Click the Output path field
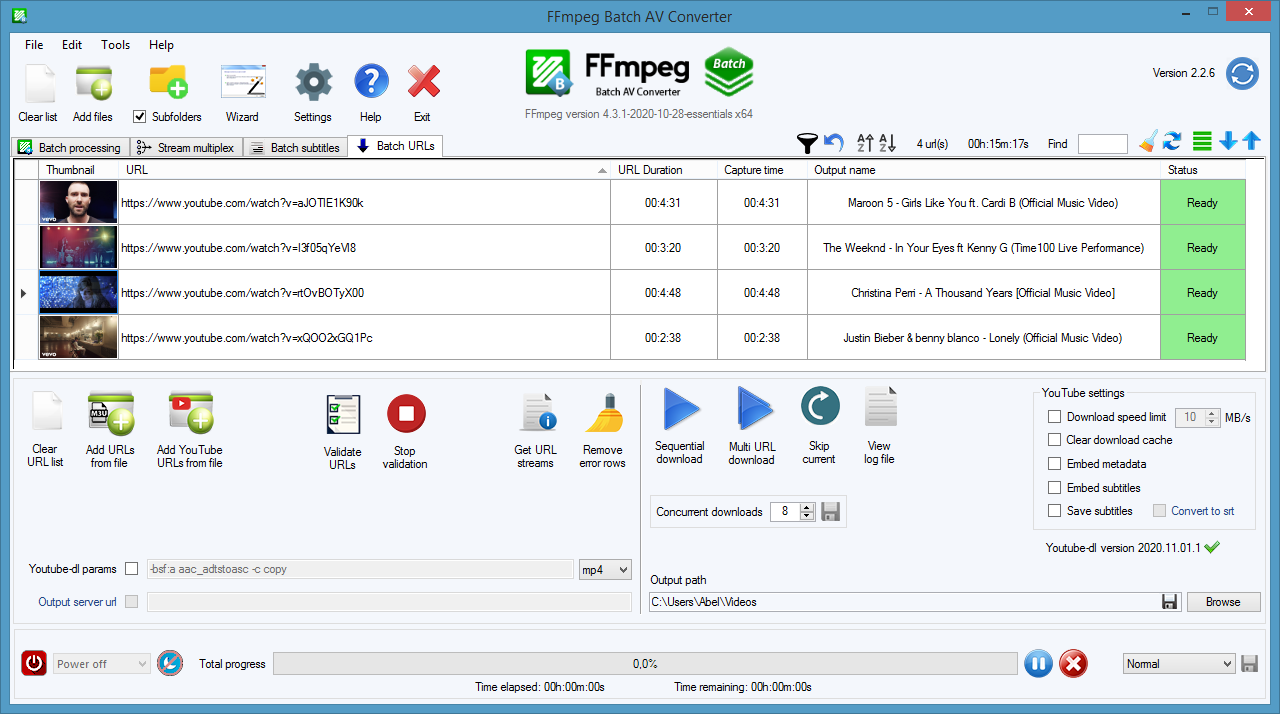Image resolution: width=1280 pixels, height=714 pixels. tap(903, 602)
